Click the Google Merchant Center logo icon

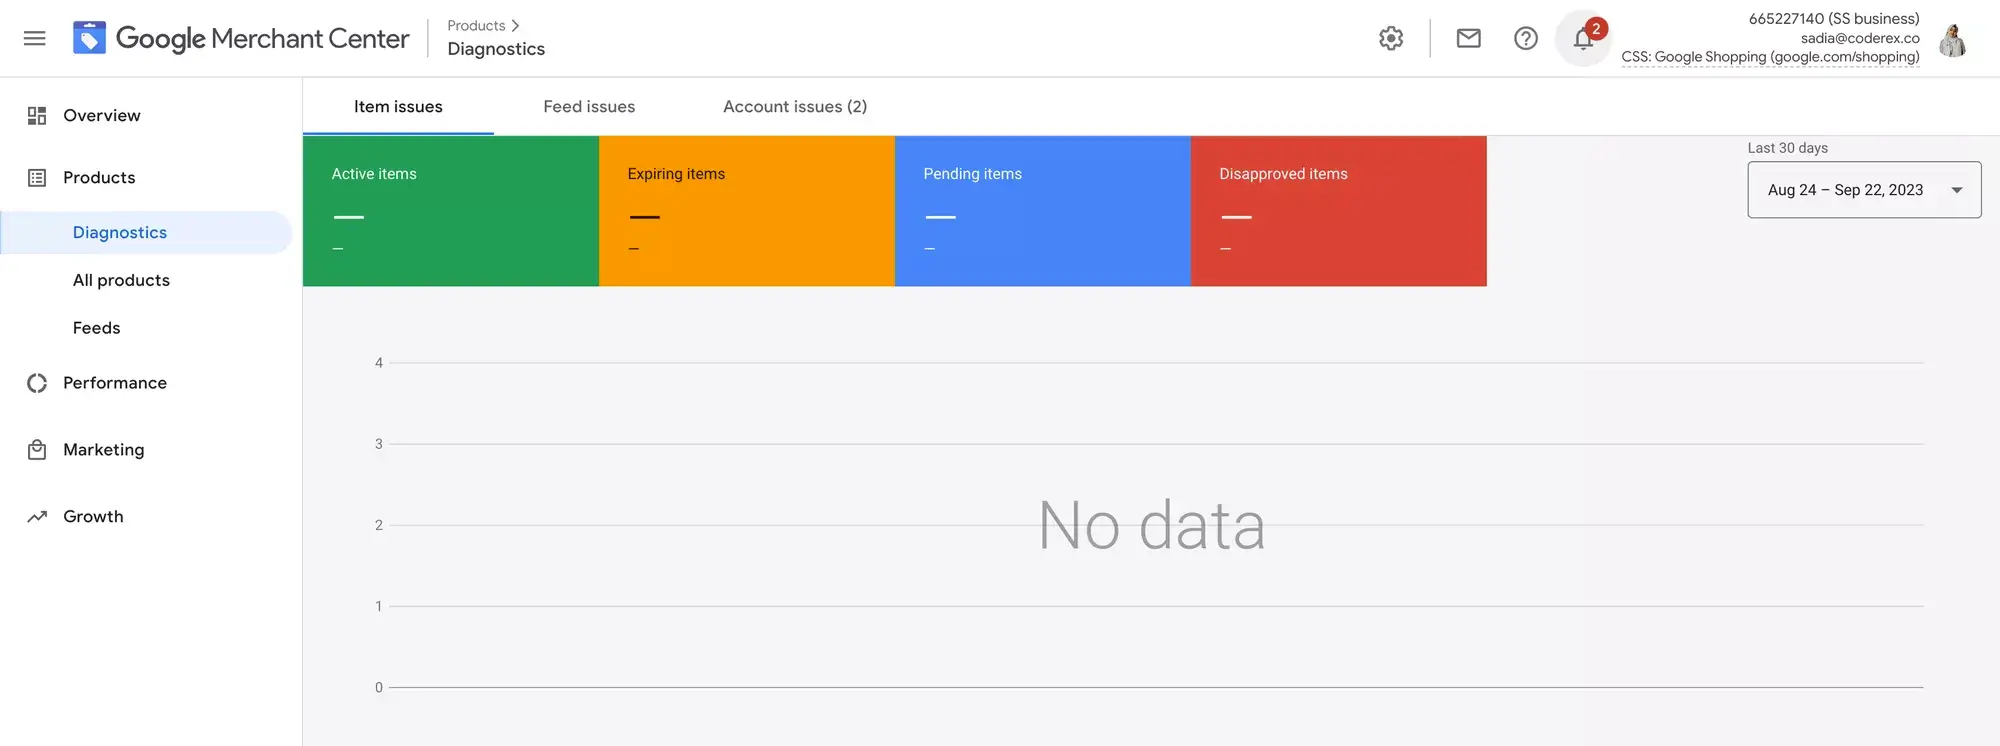(x=89, y=38)
